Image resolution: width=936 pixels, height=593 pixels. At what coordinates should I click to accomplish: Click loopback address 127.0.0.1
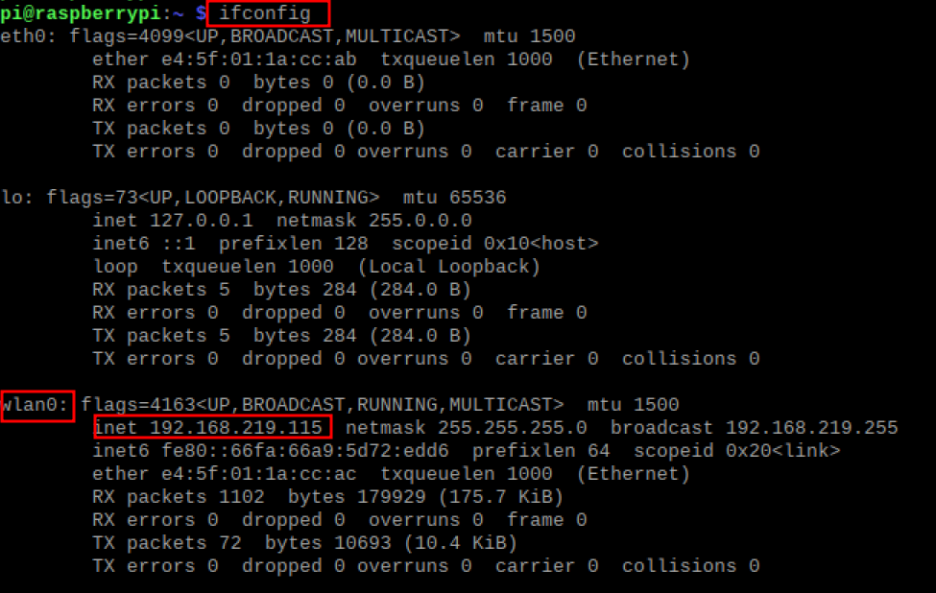point(201,221)
